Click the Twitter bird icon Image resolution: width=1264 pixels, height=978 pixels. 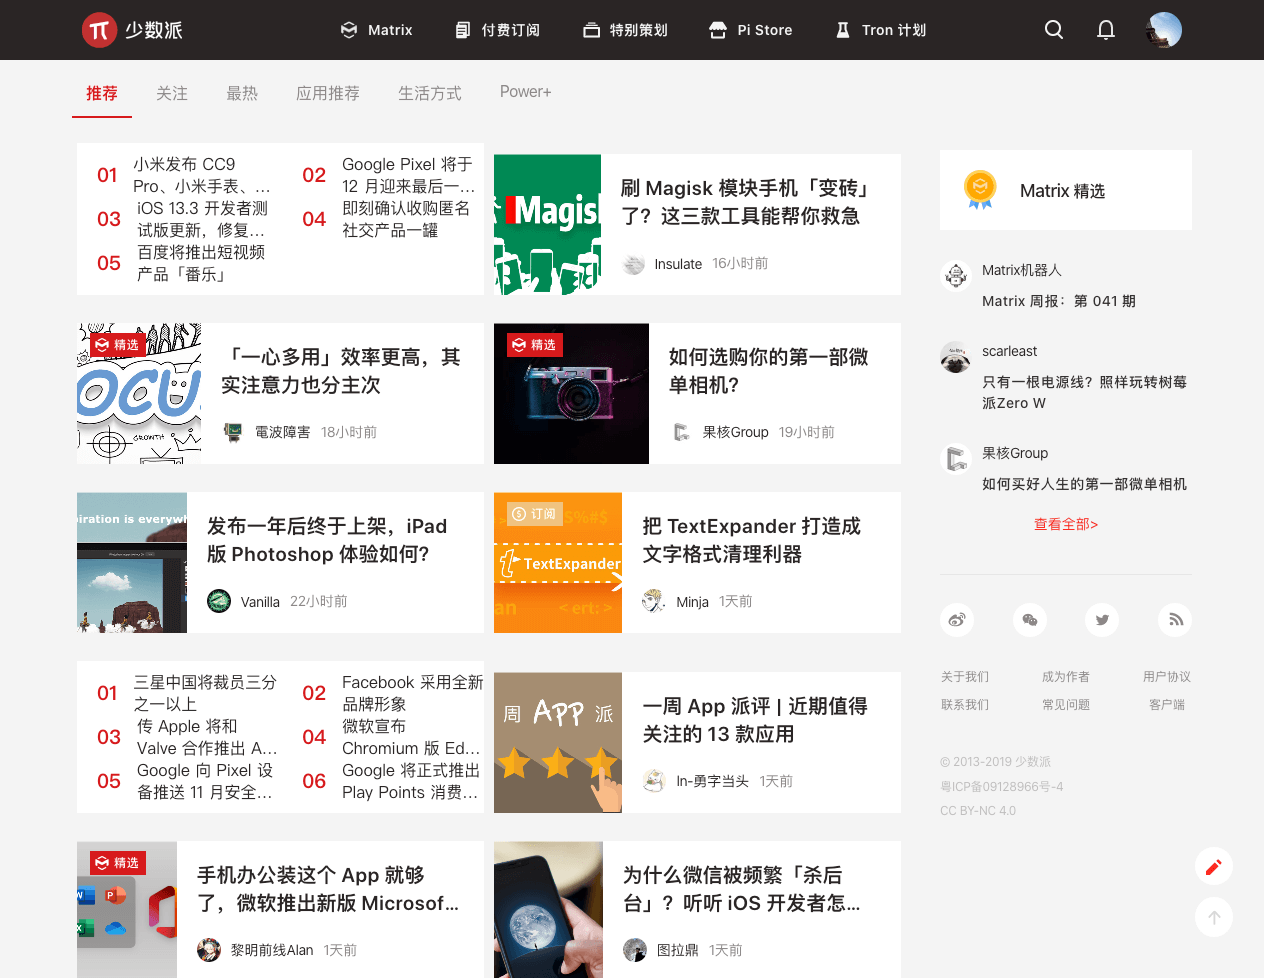(x=1102, y=620)
